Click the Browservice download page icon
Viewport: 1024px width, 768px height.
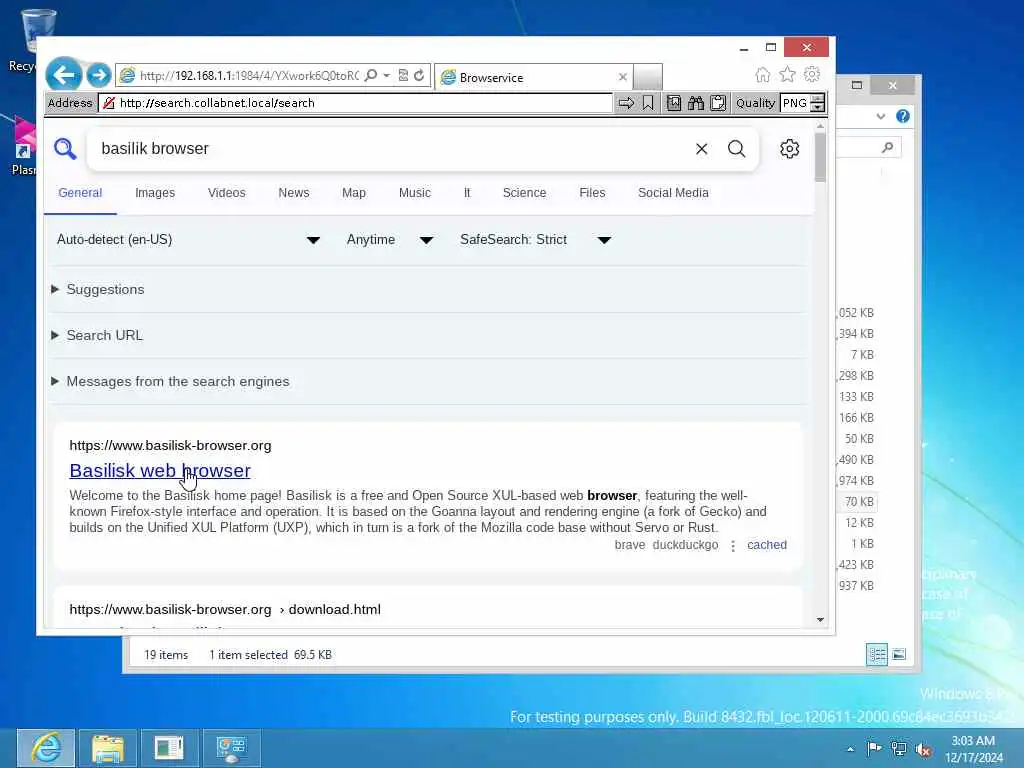(674, 103)
